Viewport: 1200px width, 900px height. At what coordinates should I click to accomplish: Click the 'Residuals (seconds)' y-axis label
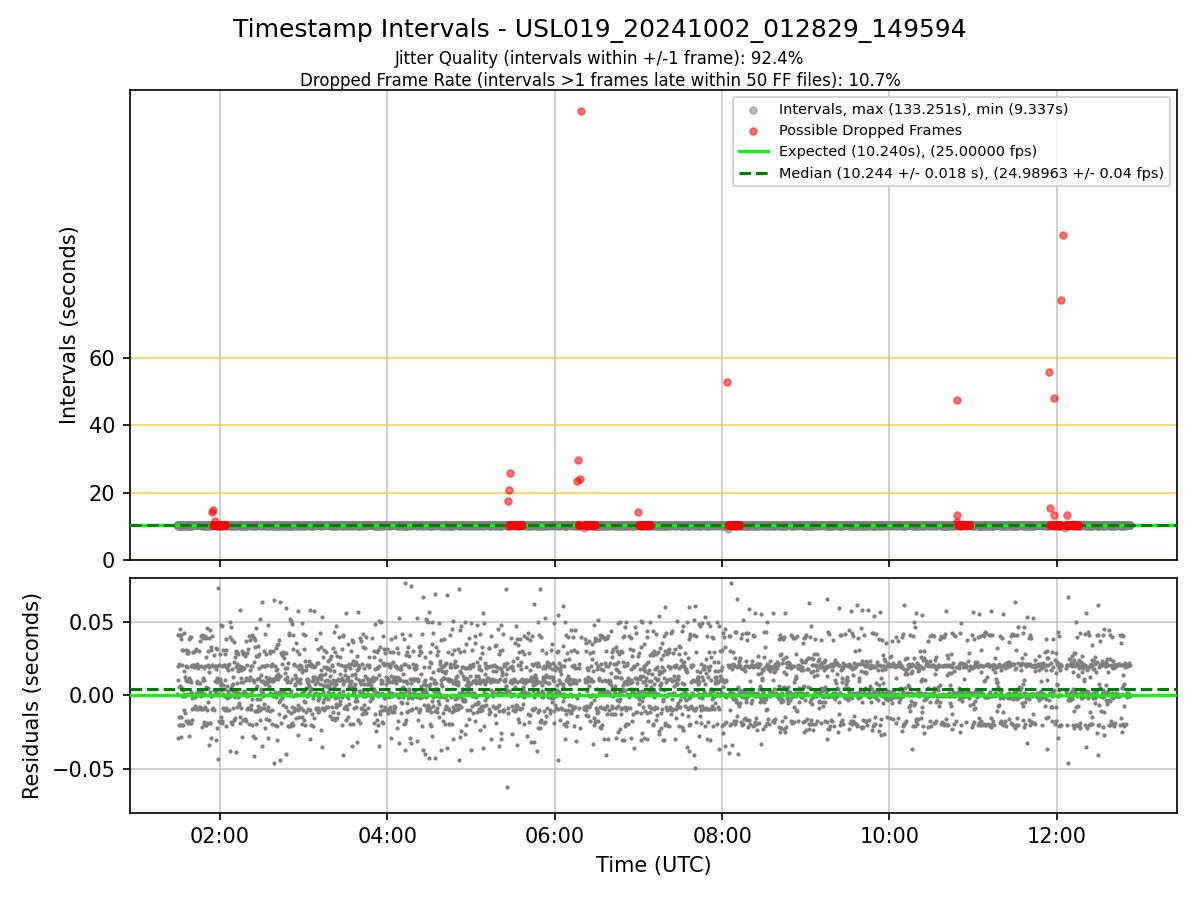click(x=32, y=696)
